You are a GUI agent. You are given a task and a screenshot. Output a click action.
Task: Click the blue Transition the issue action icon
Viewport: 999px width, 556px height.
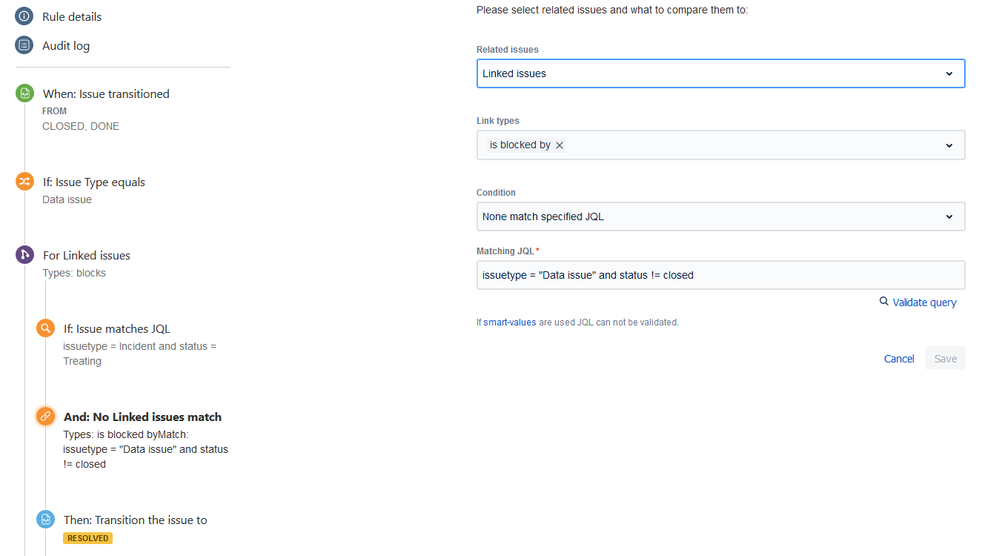(45, 519)
